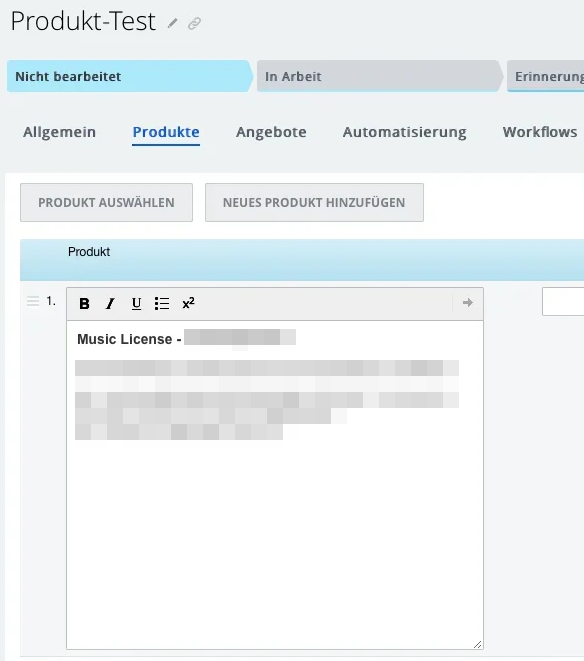Image resolution: width=584 pixels, height=661 pixels.
Task: Grab the row reorder handle beside 1.
Action: pos(33,301)
